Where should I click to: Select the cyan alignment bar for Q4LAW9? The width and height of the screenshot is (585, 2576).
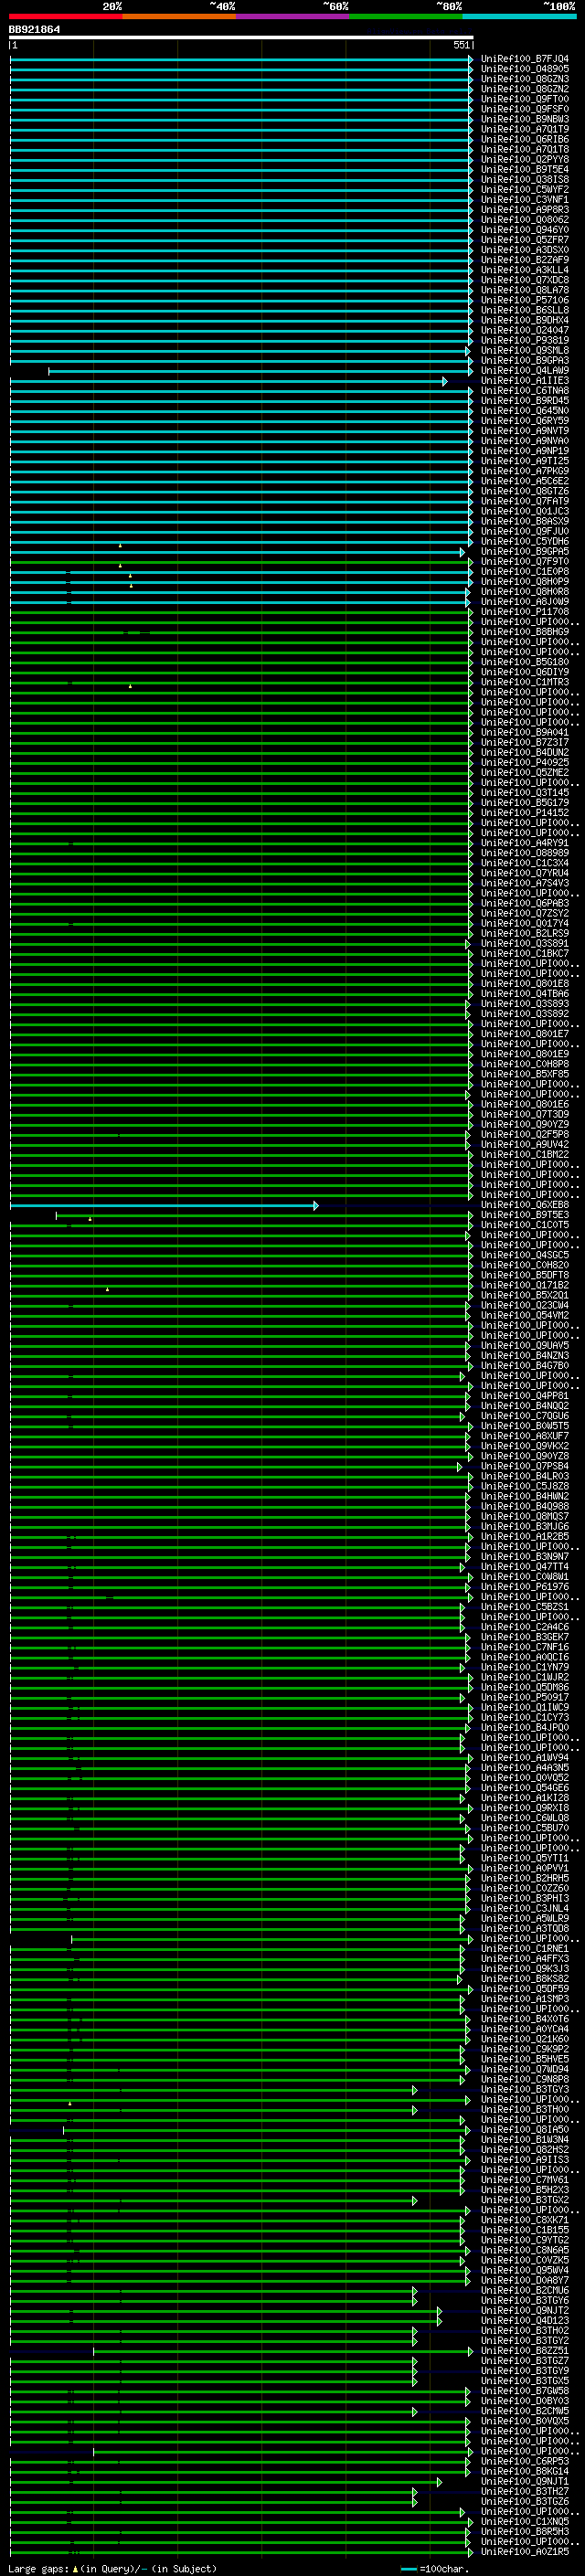(x=260, y=371)
